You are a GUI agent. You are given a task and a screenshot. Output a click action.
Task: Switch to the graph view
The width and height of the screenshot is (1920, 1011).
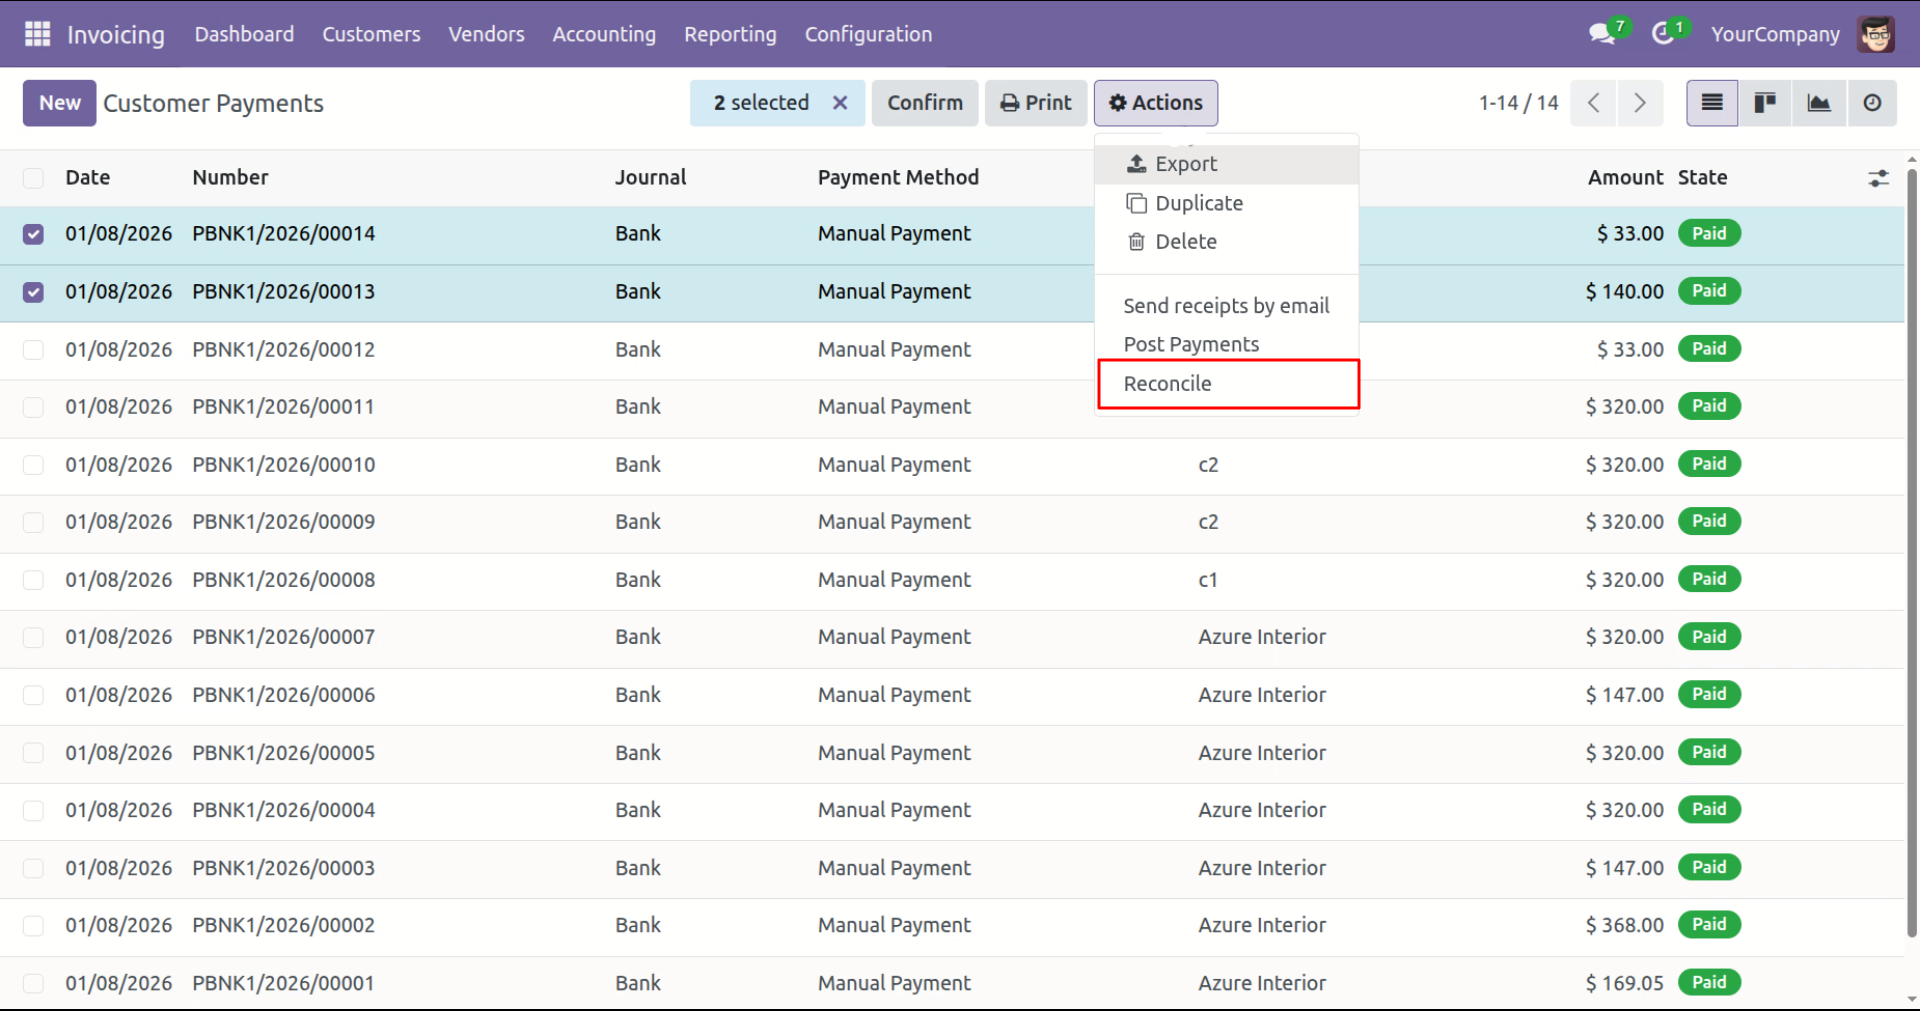click(1818, 103)
